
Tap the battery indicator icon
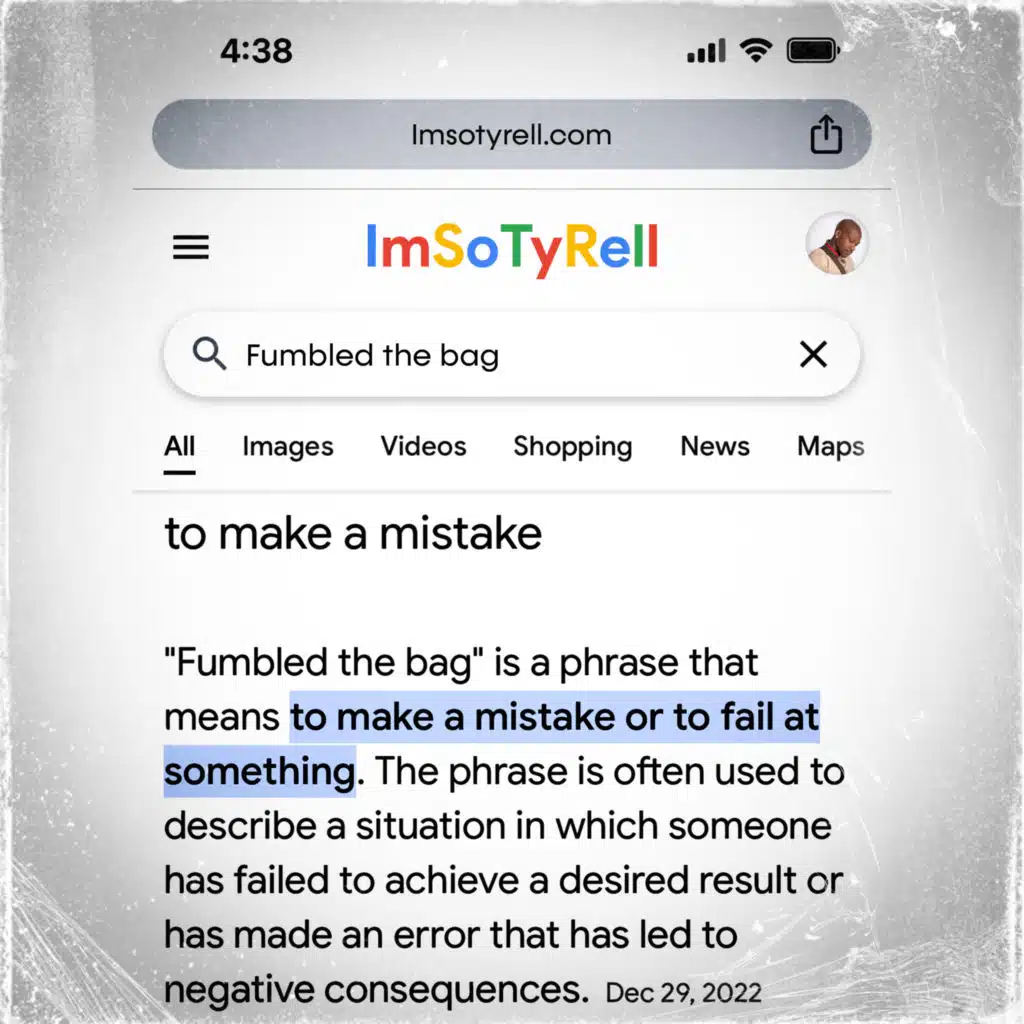pyautogui.click(x=813, y=50)
